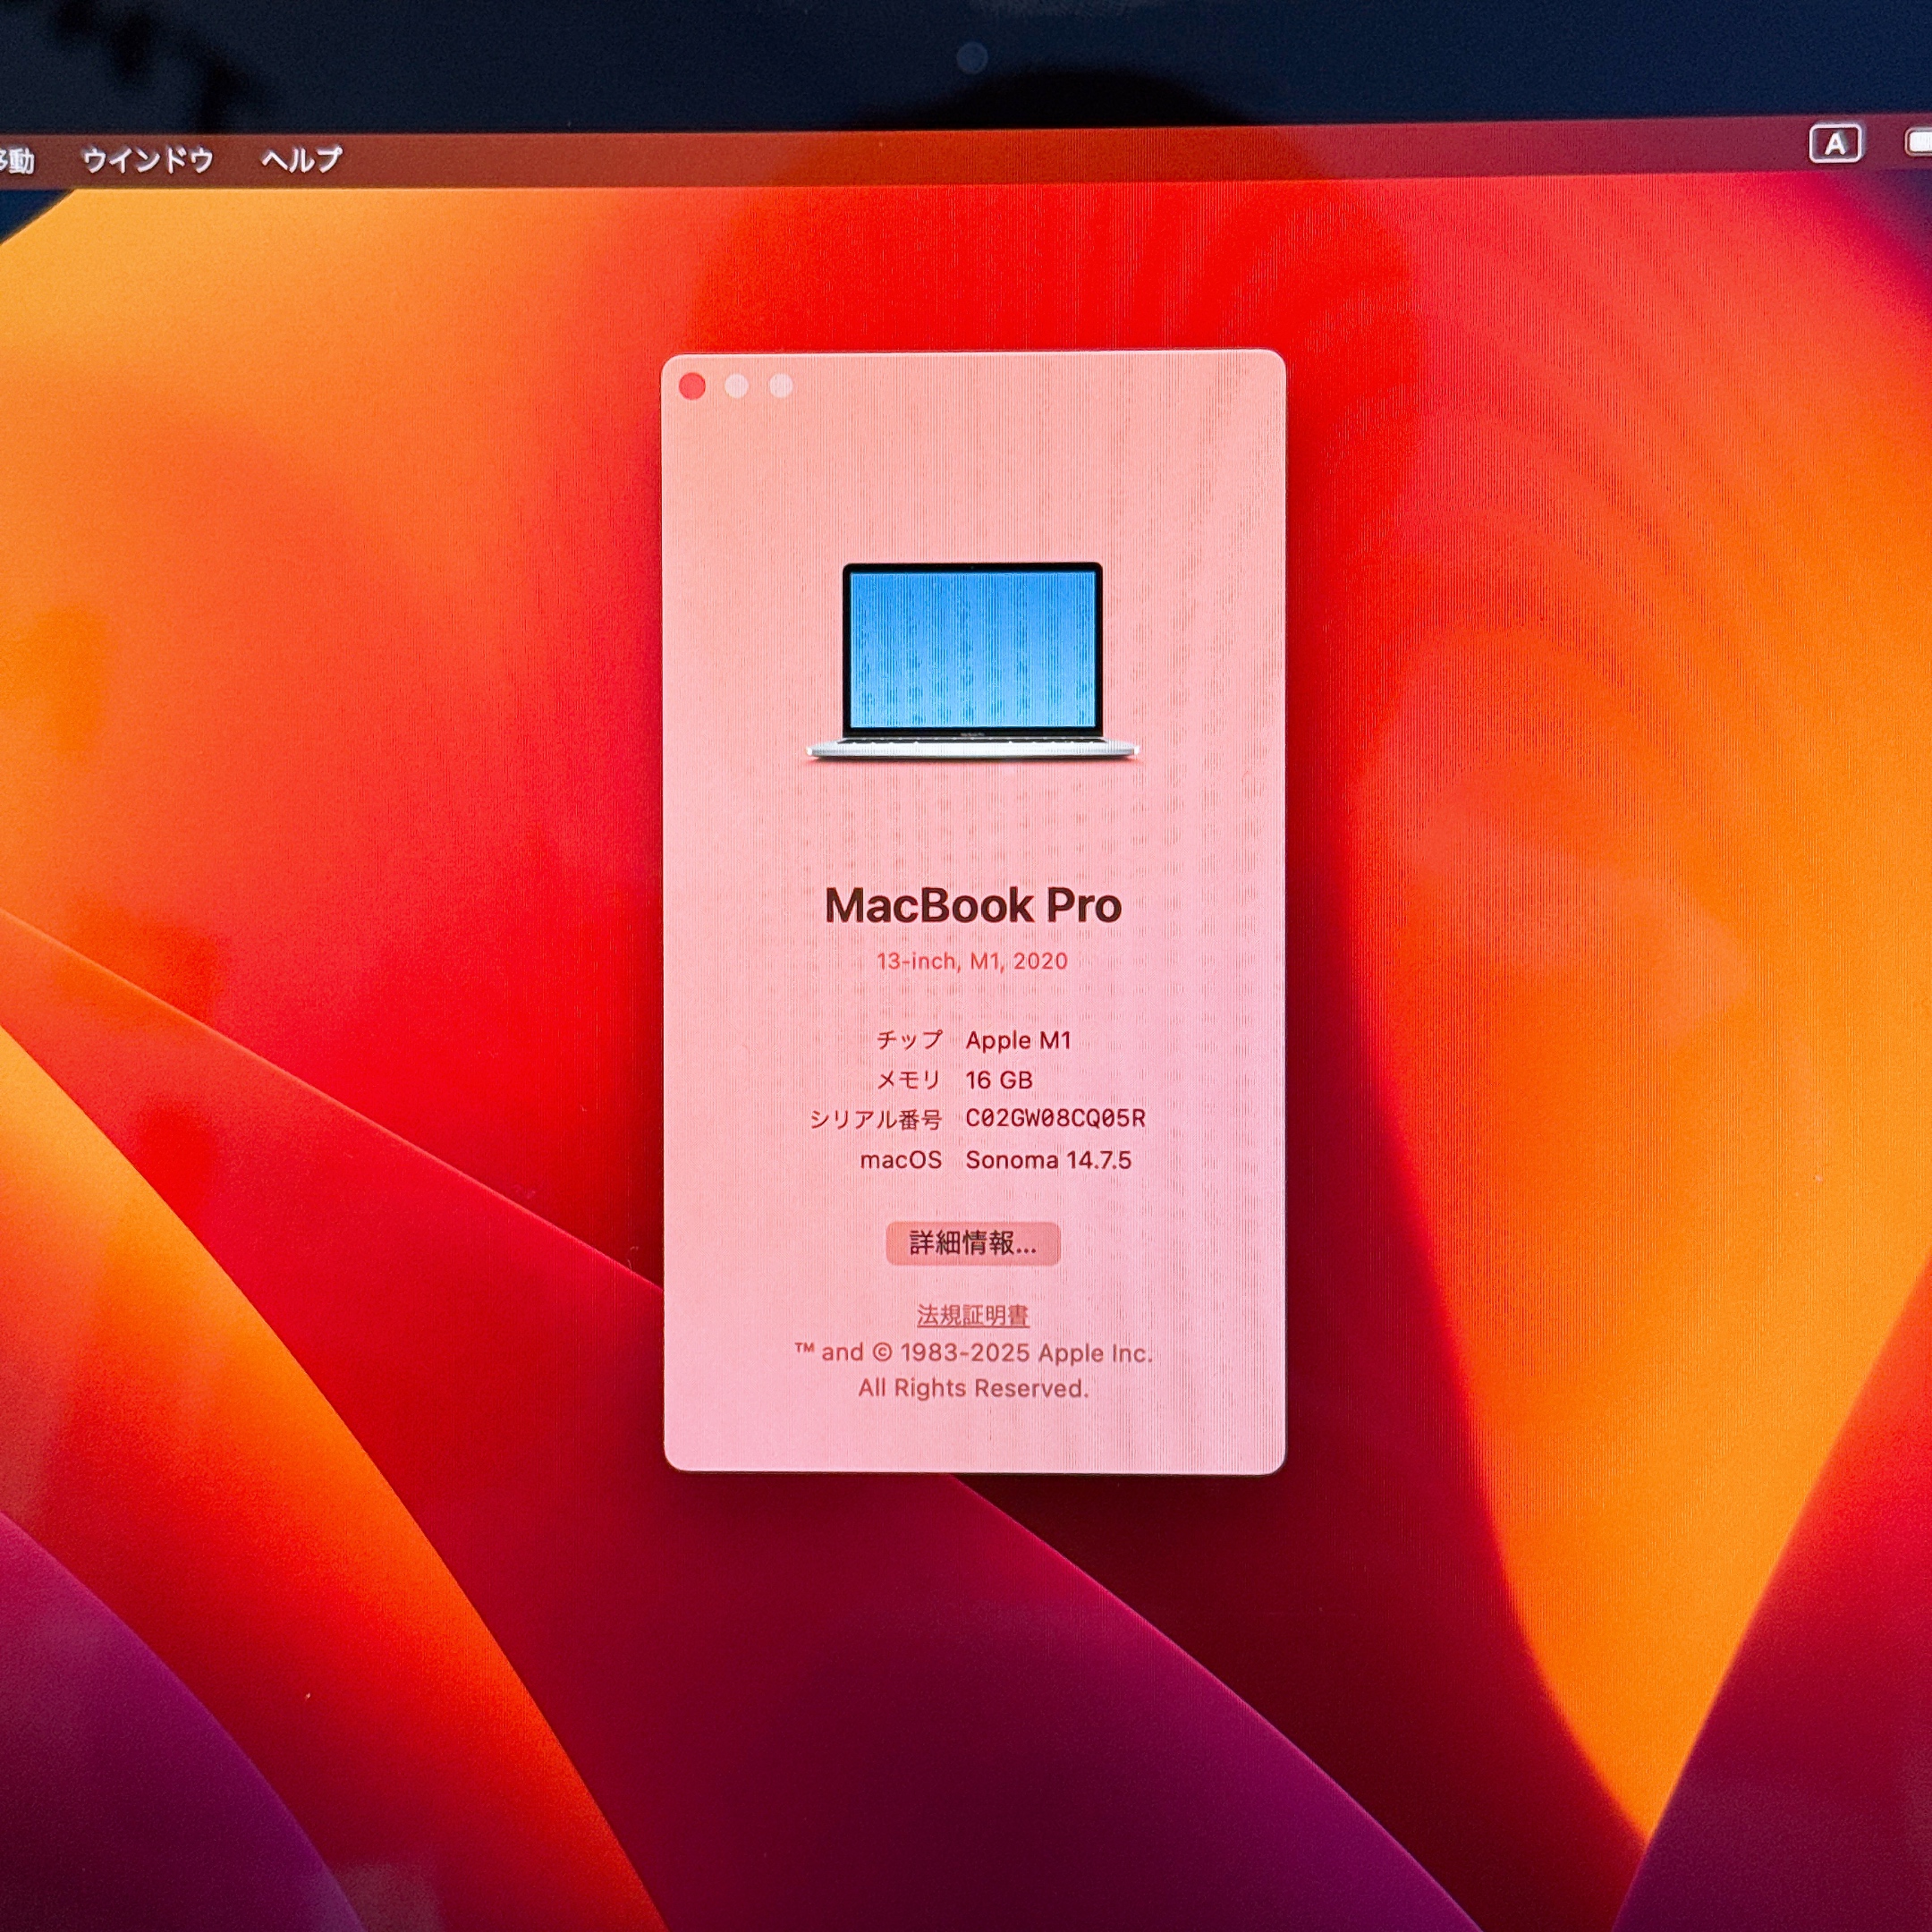
Task: Close the About This Mac window
Action: tap(692, 386)
